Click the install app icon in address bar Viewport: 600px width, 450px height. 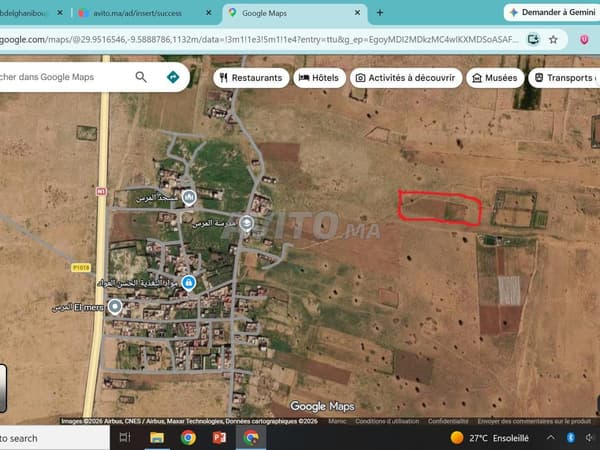(x=533, y=39)
